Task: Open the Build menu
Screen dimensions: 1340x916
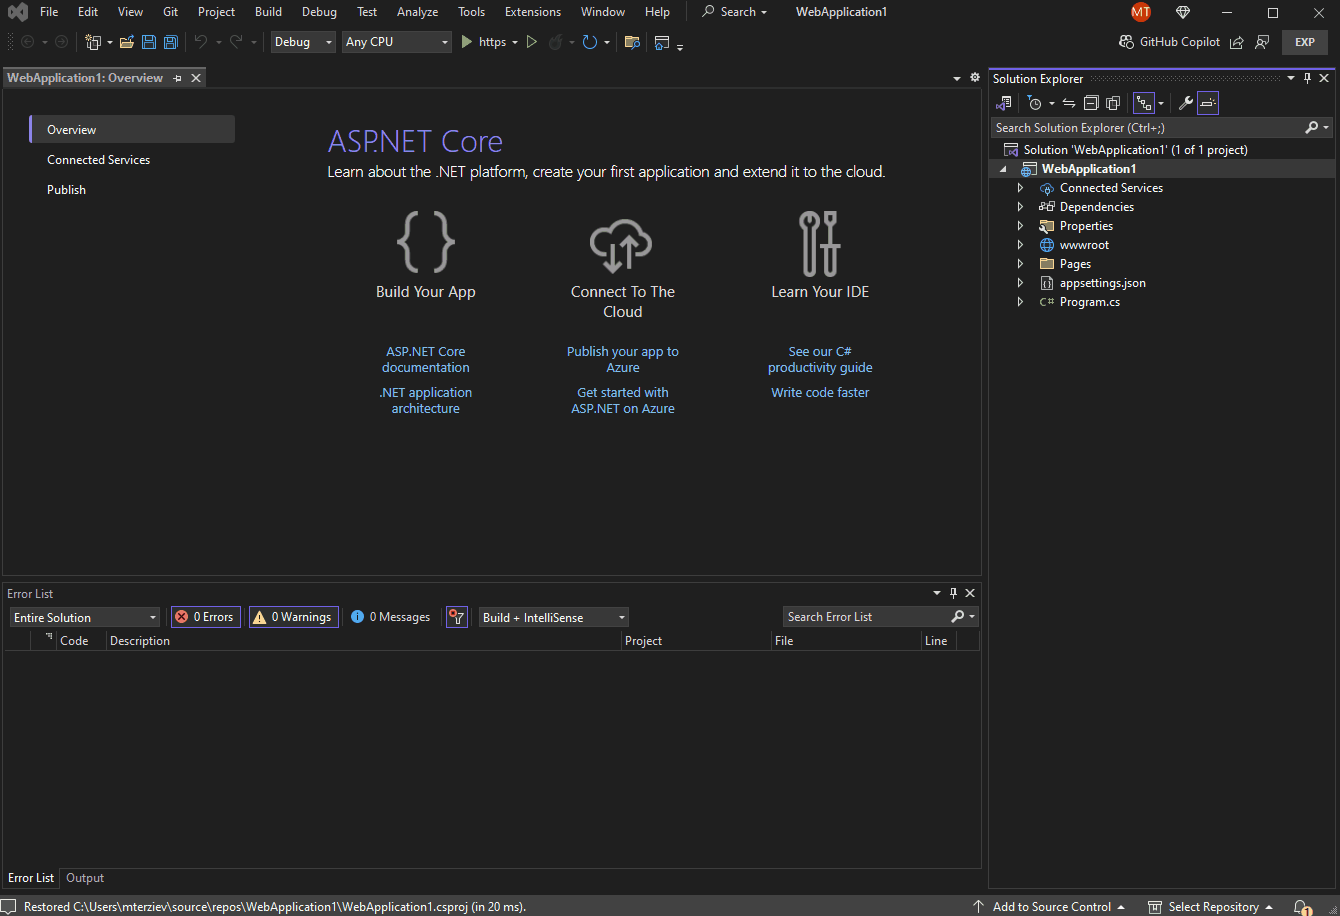Action: pos(268,12)
